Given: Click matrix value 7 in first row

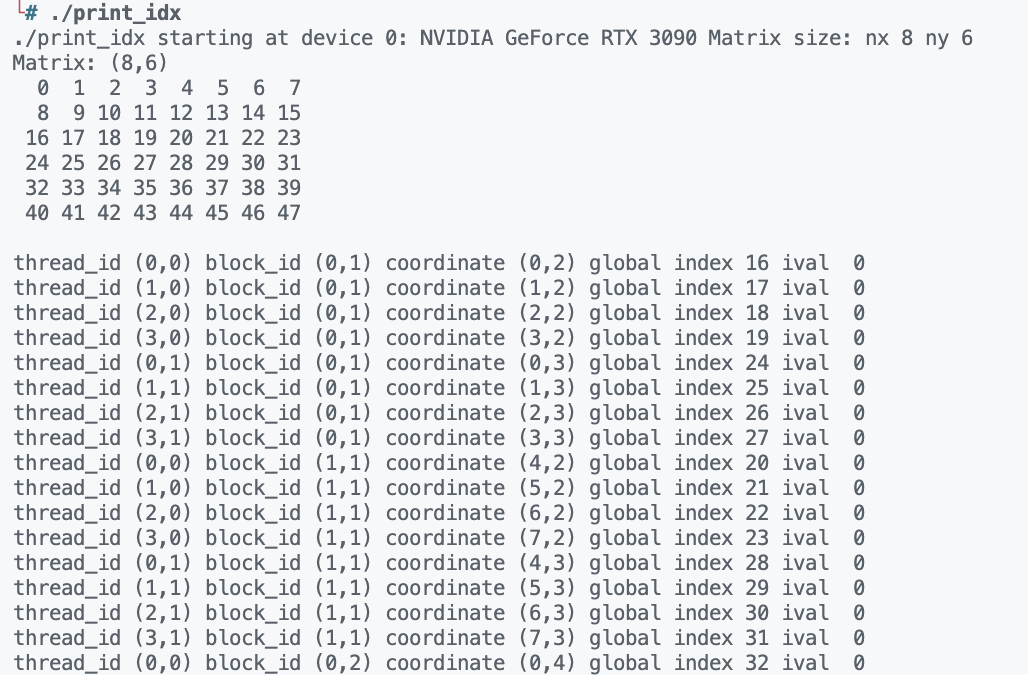Looking at the screenshot, I should (295, 88).
